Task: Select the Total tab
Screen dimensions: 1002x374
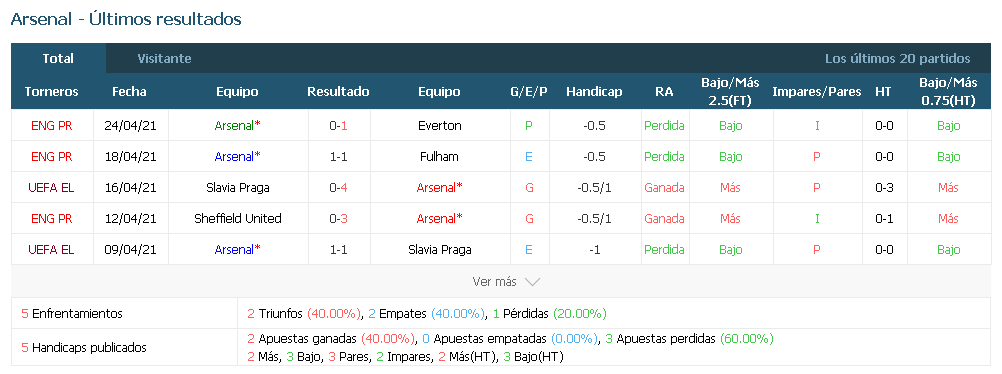Action: 58,58
